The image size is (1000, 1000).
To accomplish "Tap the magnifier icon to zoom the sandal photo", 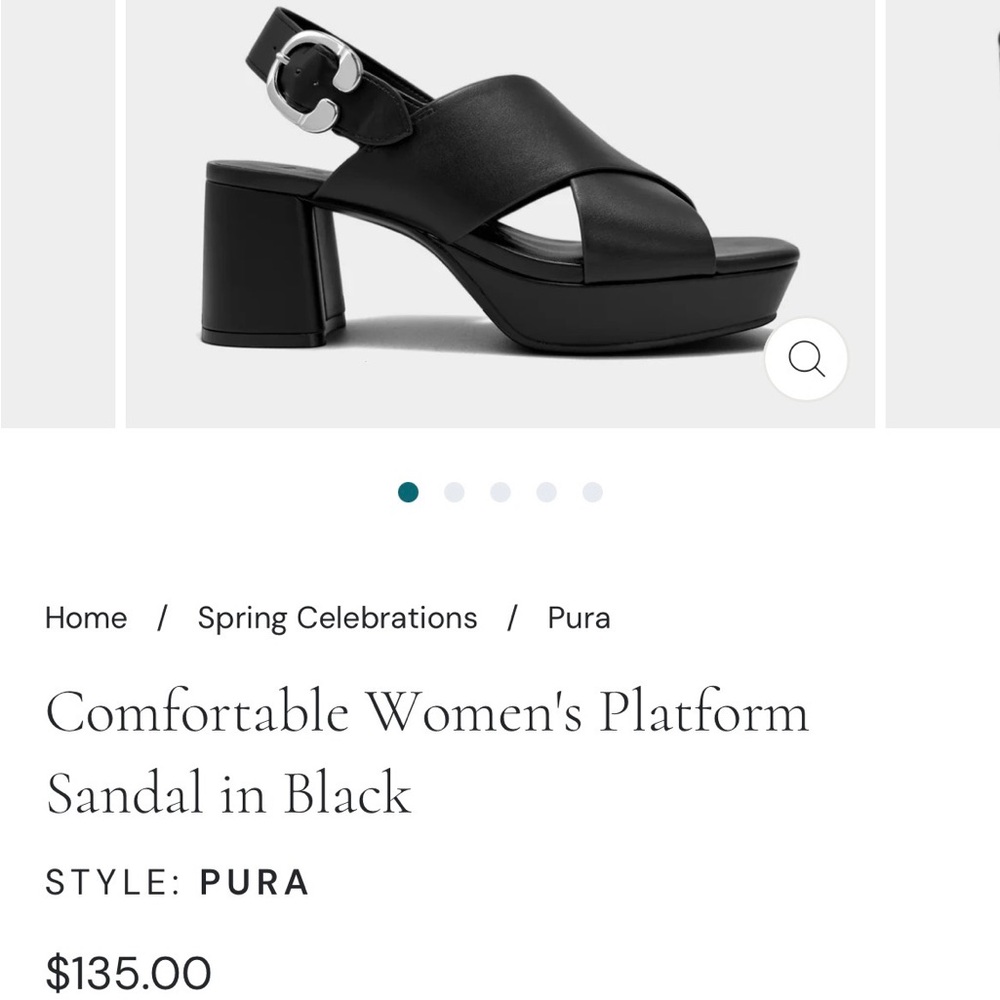I will coord(806,361).
